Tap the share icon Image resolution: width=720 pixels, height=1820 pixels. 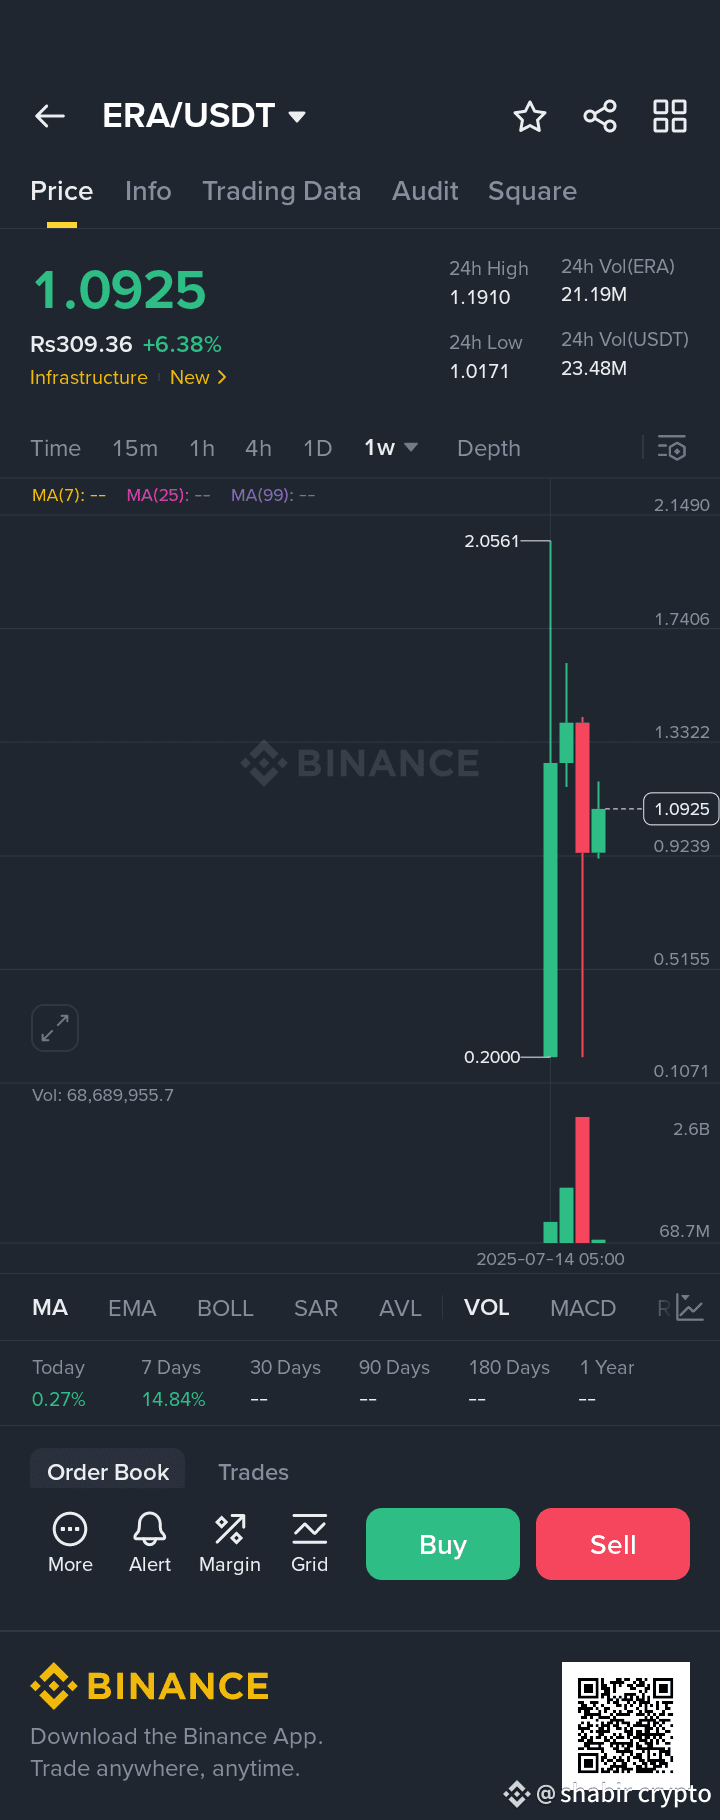(600, 117)
